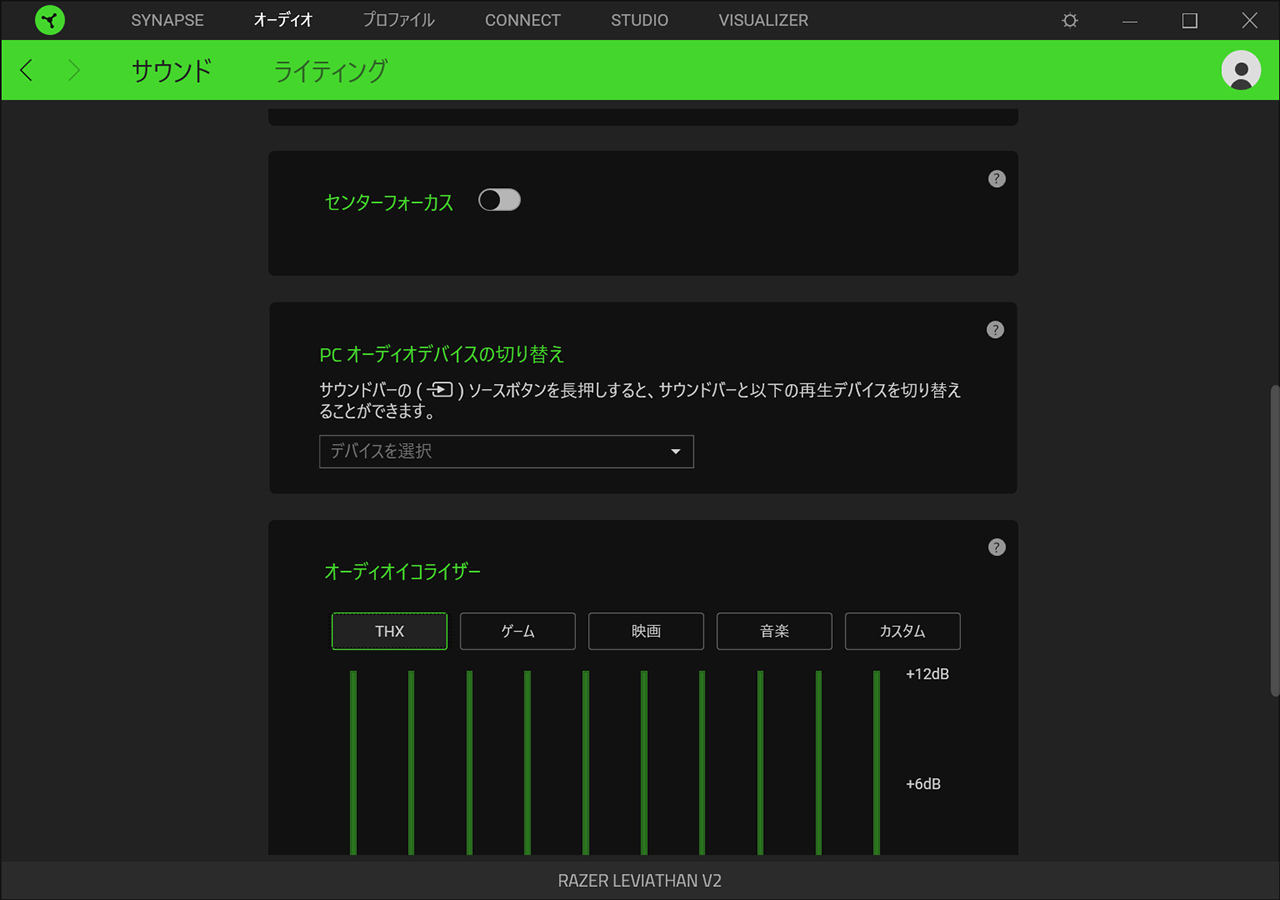1280x900 pixels.
Task: Select the THX equalizer preset
Action: pyautogui.click(x=389, y=631)
